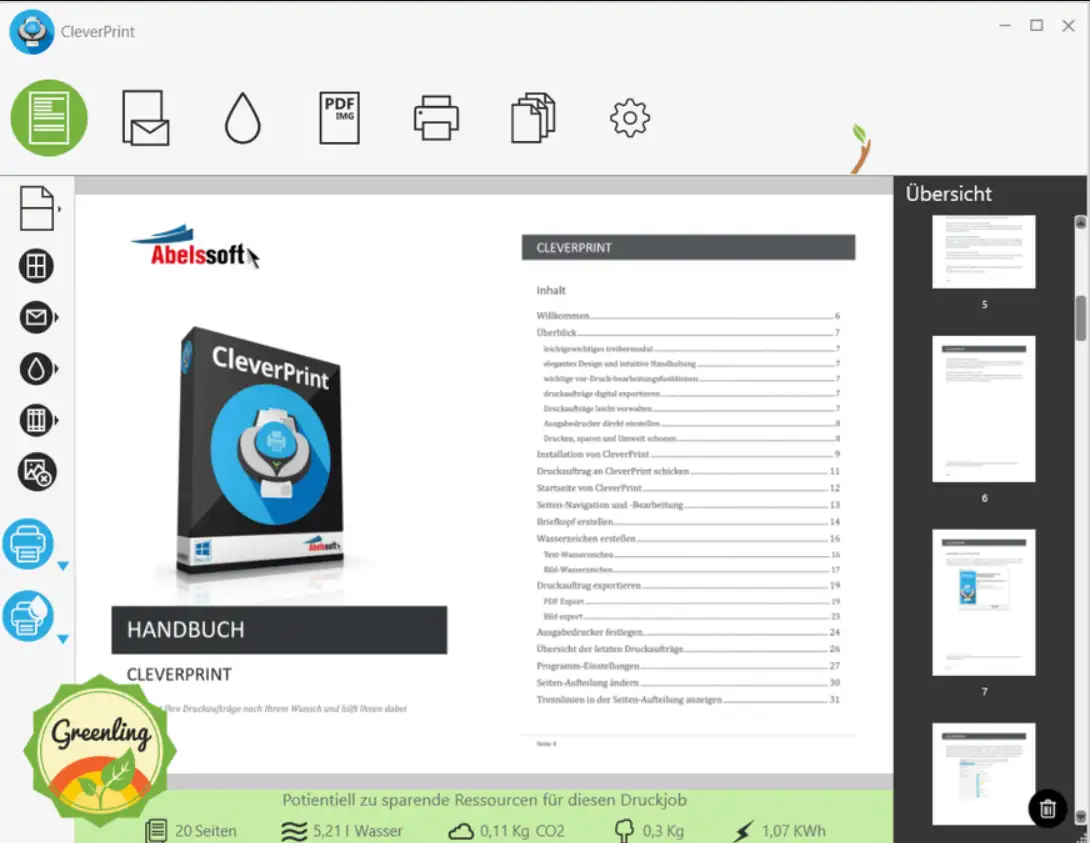Expand the blue print button dropdown arrow
The height and width of the screenshot is (843, 1090).
tap(63, 567)
